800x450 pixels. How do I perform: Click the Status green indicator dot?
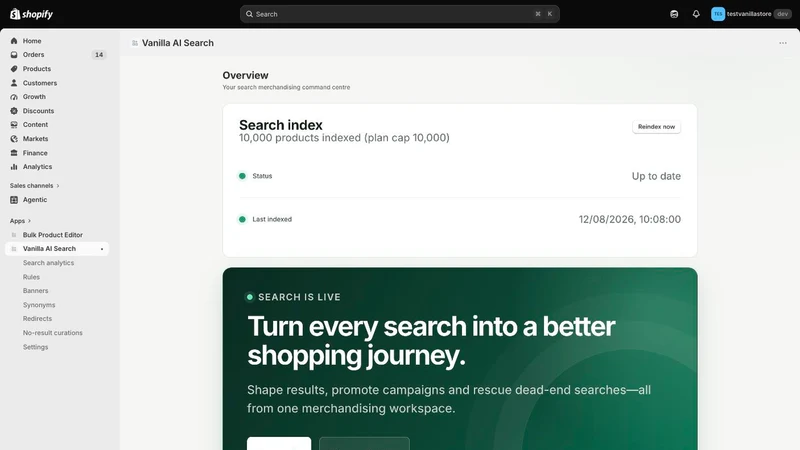pos(242,176)
